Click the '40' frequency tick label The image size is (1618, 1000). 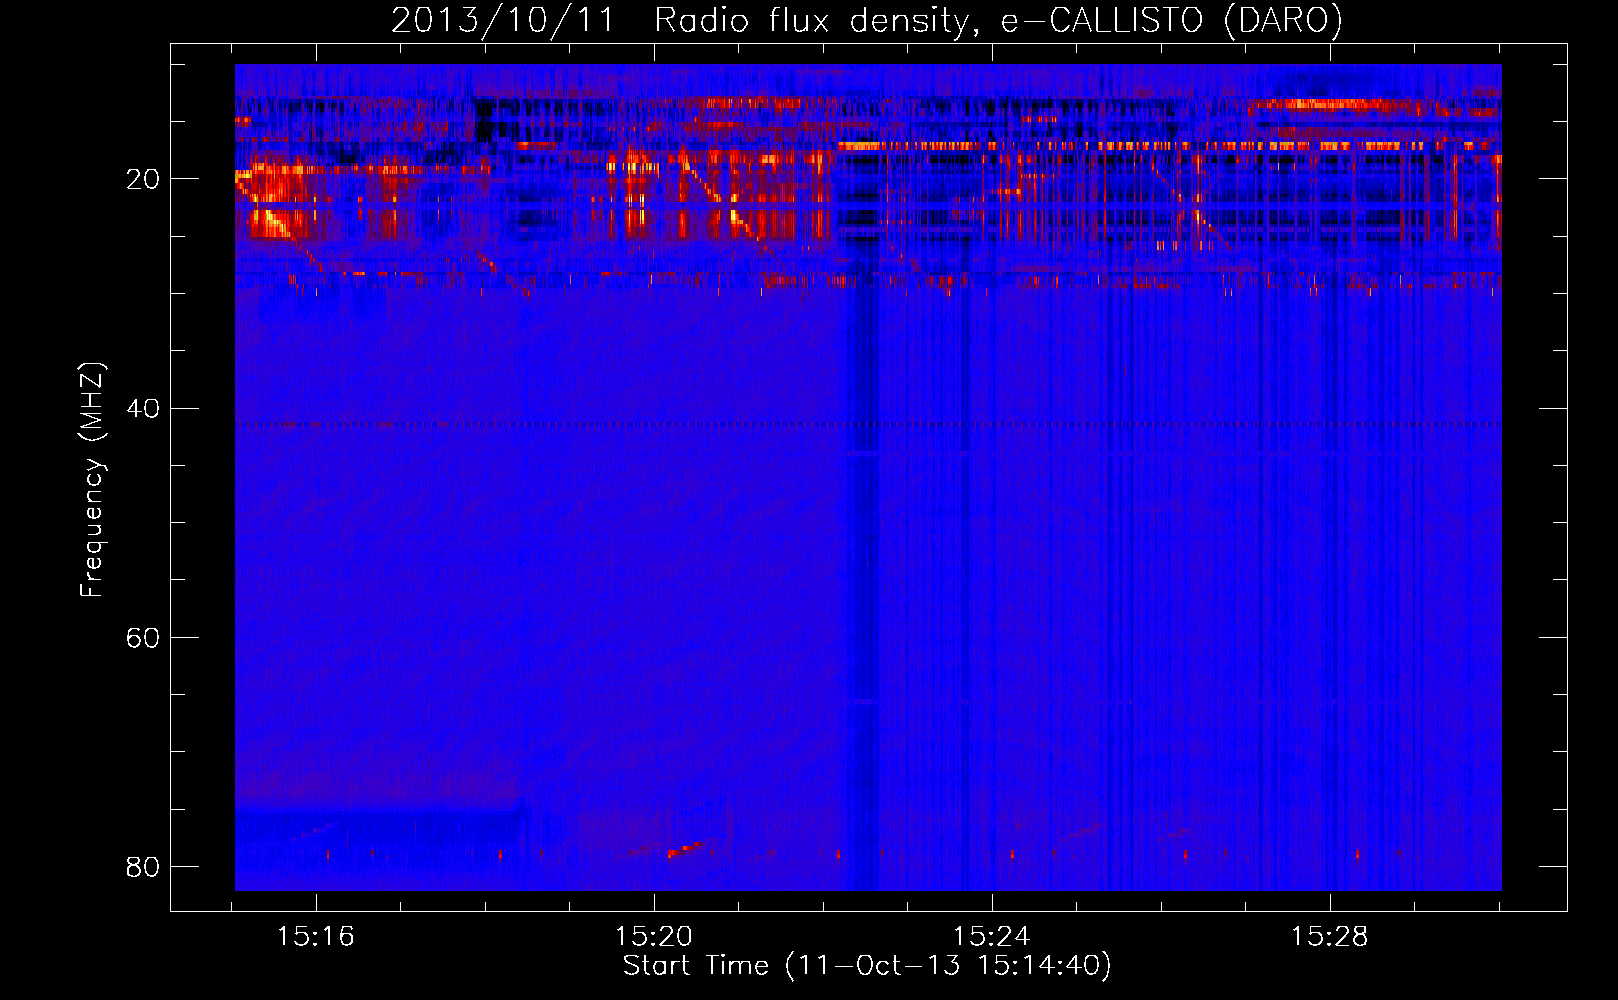pos(143,408)
